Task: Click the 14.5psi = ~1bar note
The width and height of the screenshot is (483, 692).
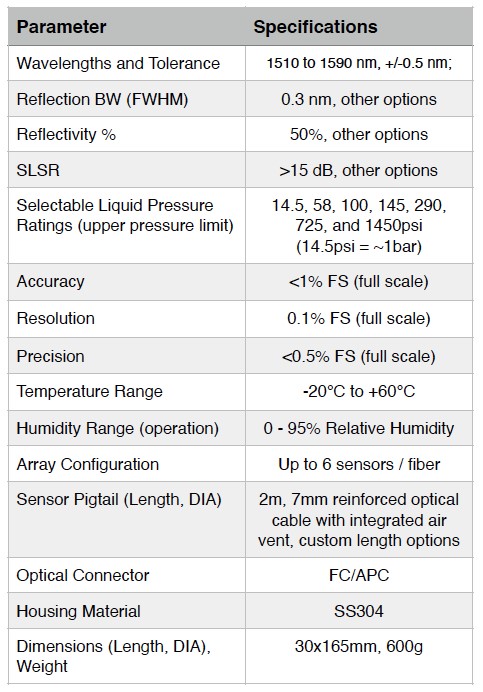Action: pyautogui.click(x=358, y=246)
